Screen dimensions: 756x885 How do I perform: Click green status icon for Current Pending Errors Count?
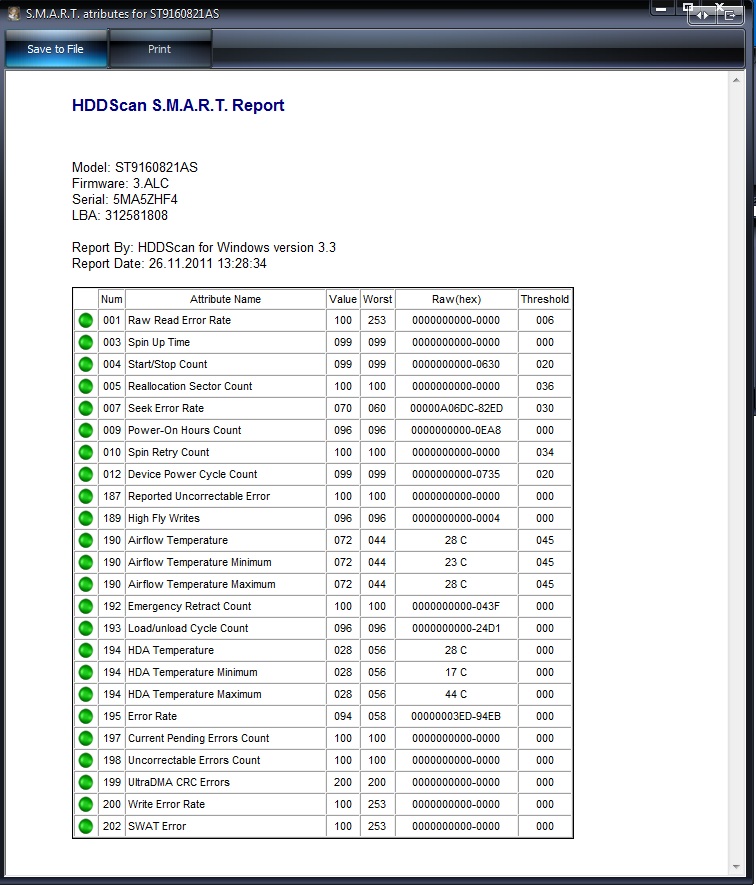coord(86,739)
